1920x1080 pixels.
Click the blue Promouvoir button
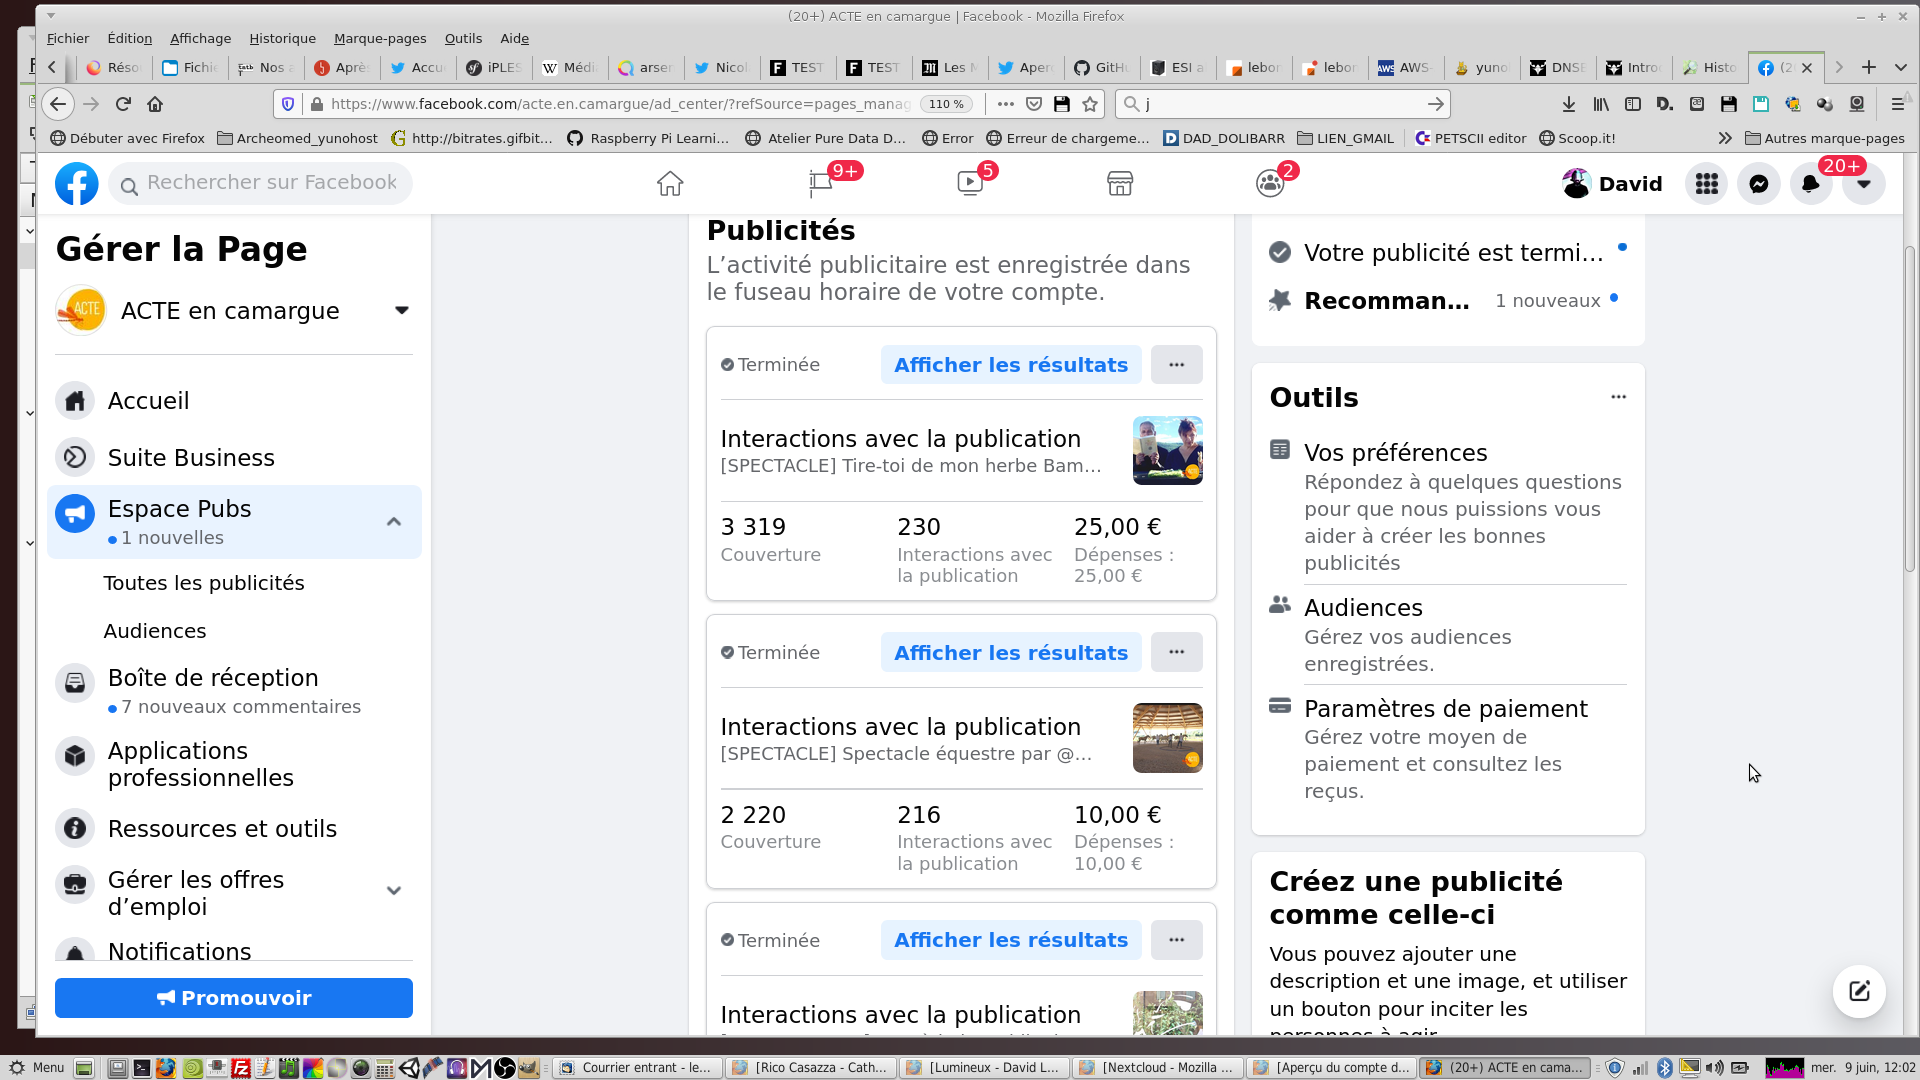tap(234, 998)
